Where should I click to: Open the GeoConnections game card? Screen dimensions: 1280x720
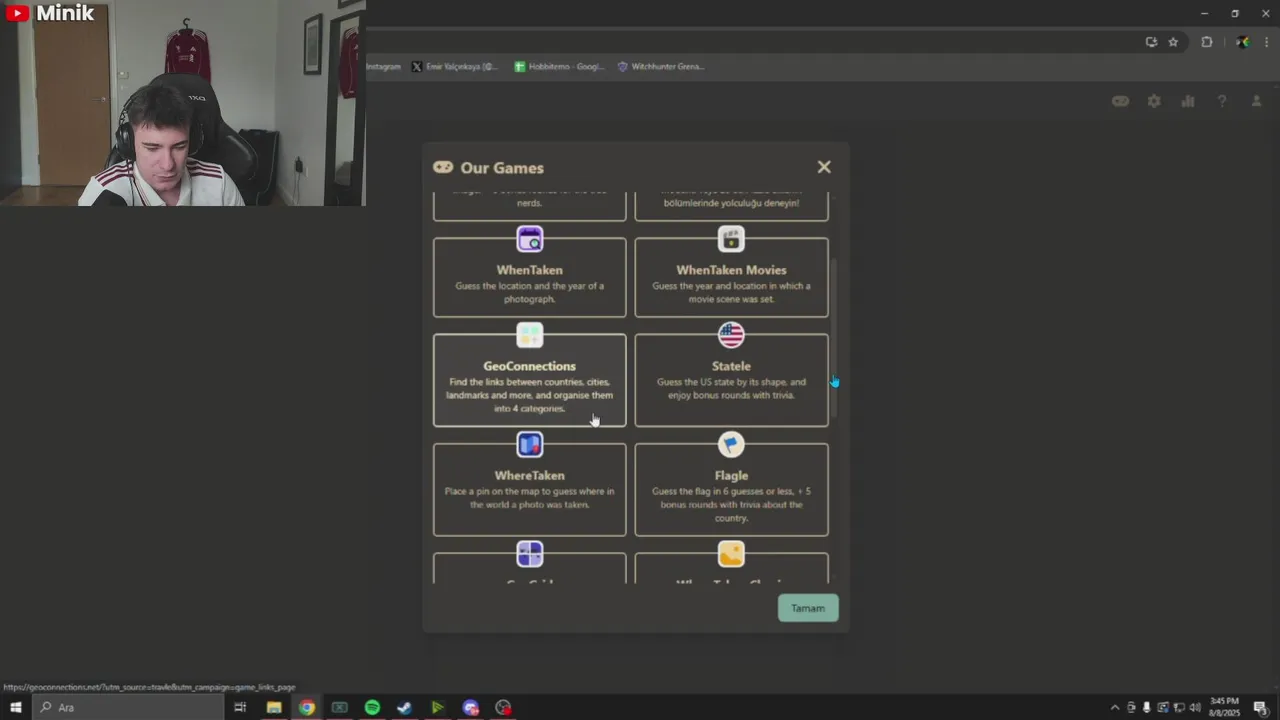pyautogui.click(x=530, y=380)
